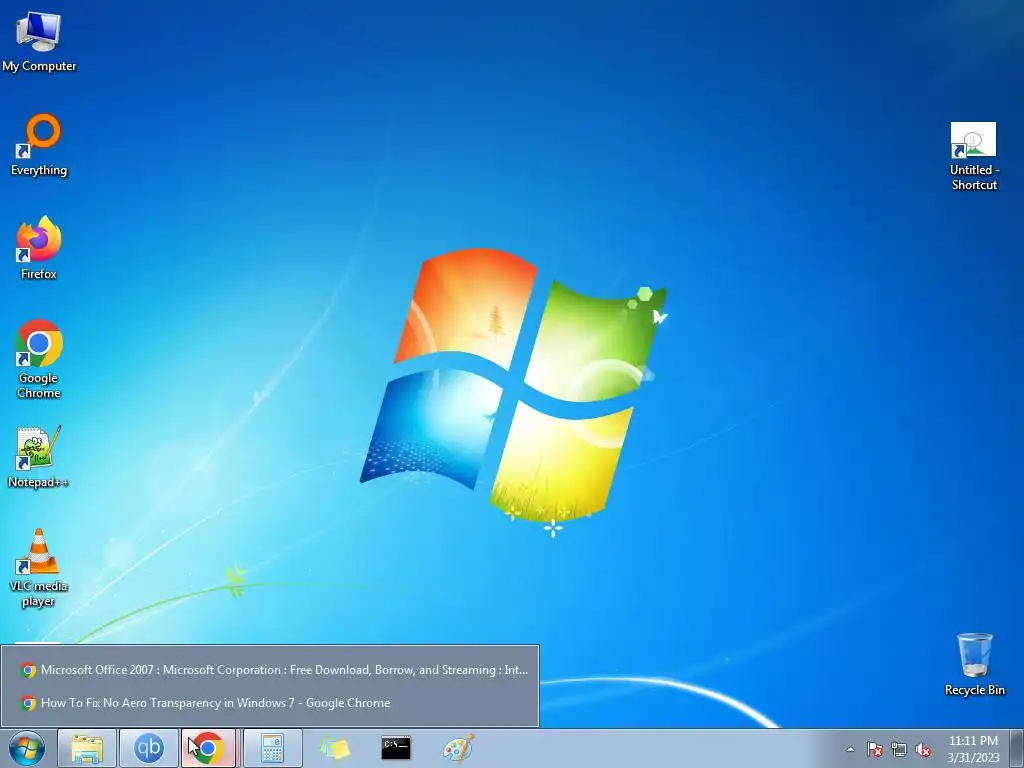Open the network status tray icon
Image resolution: width=1024 pixels, height=768 pixels.
[899, 749]
